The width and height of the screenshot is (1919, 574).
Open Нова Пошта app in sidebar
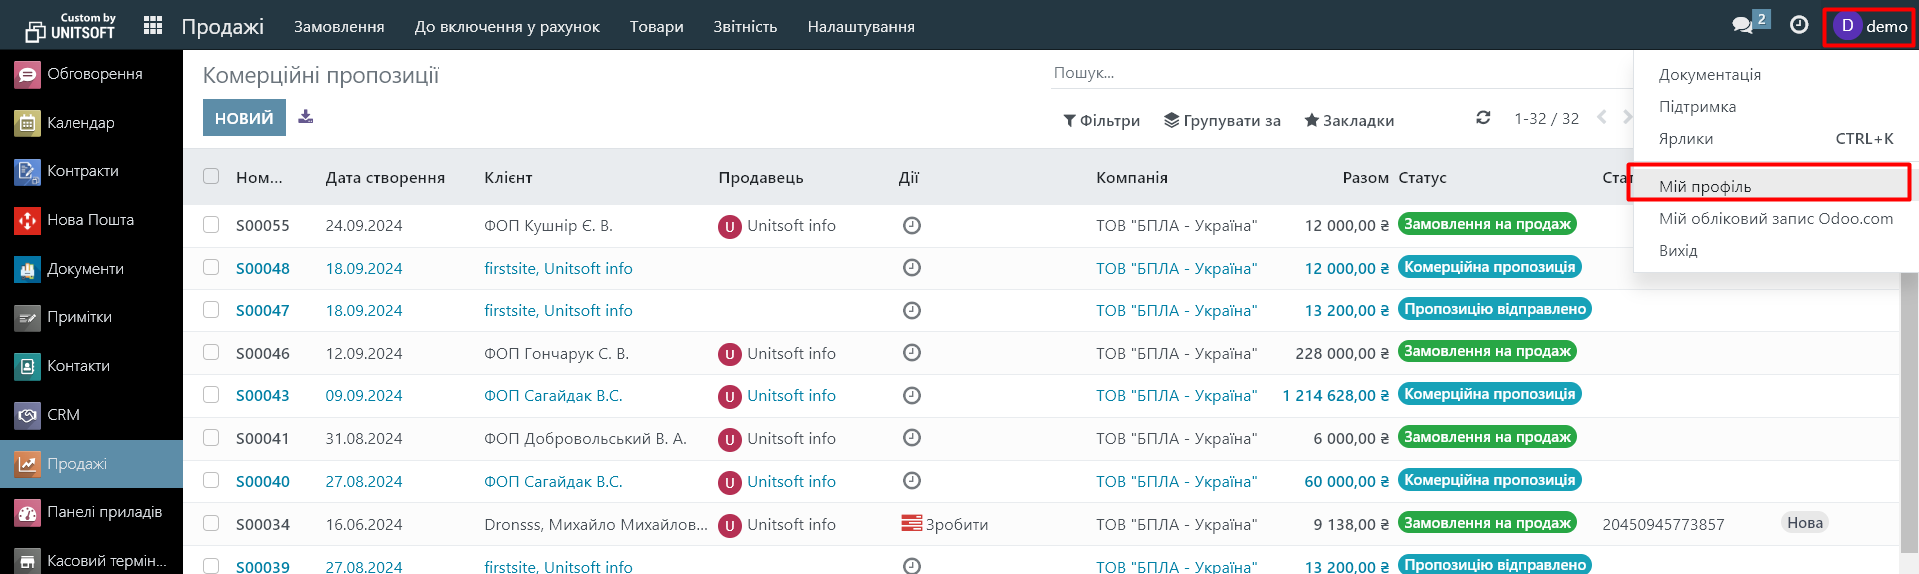90,220
